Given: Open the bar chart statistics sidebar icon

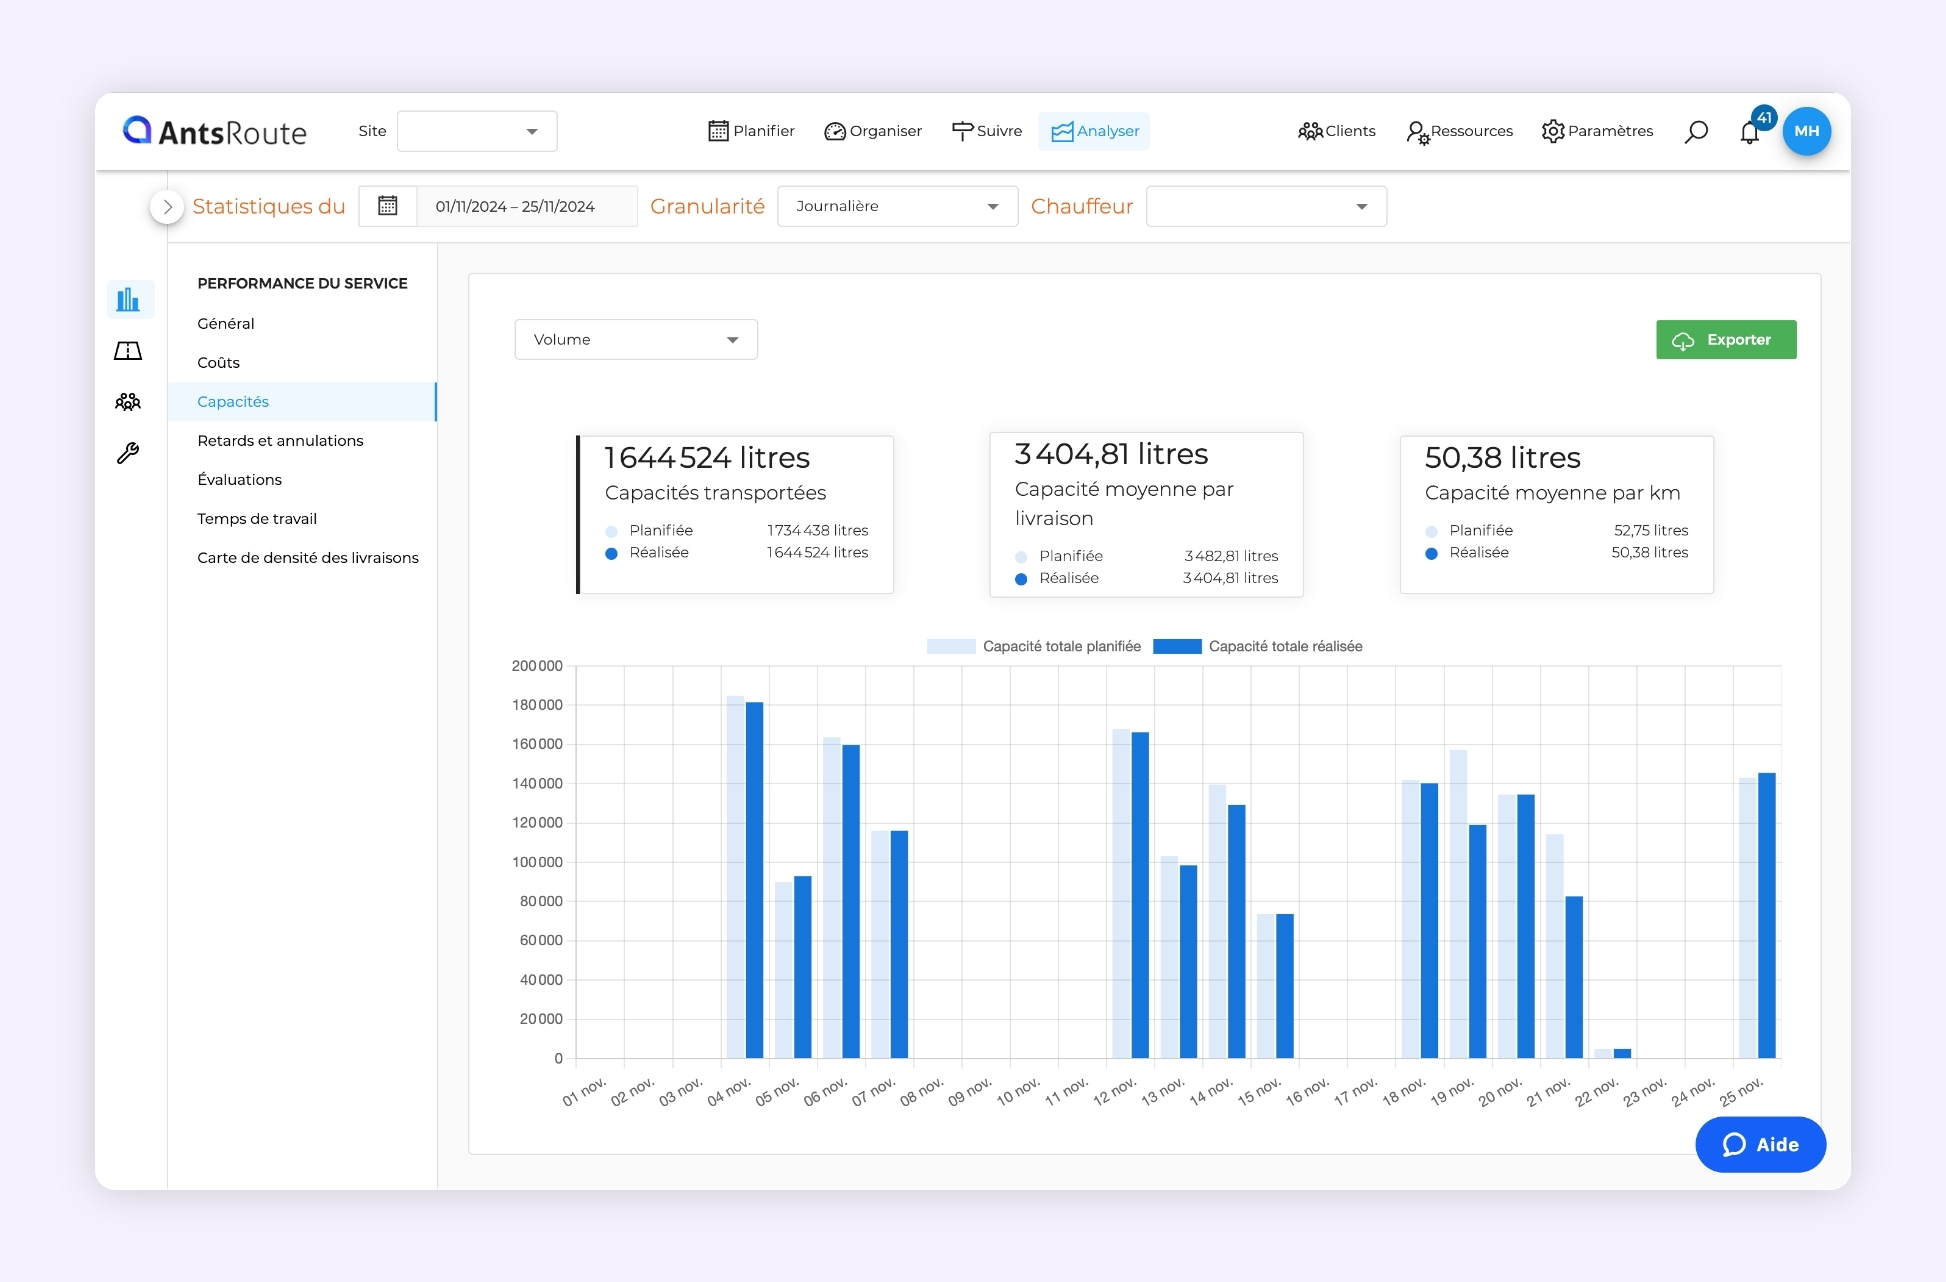Looking at the screenshot, I should 129,300.
